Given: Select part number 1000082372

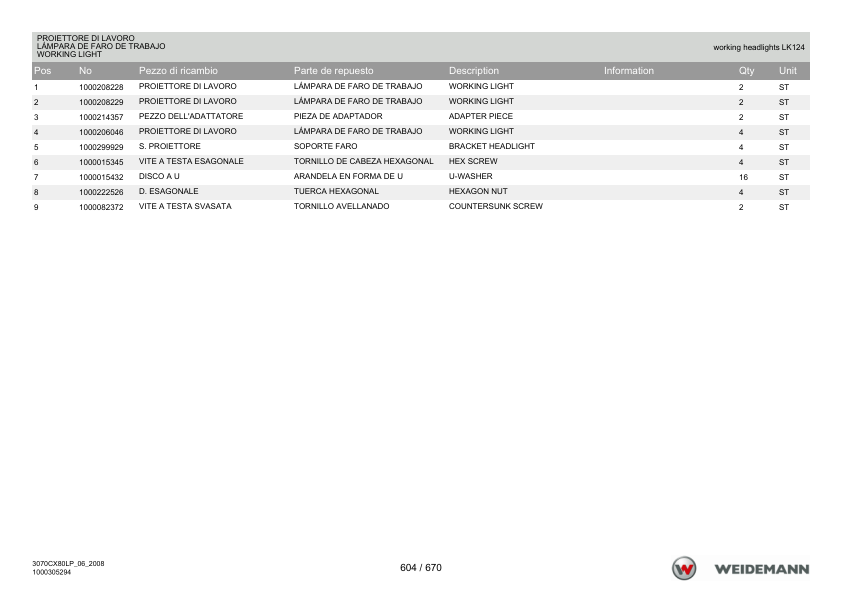Looking at the screenshot, I should [x=101, y=207].
